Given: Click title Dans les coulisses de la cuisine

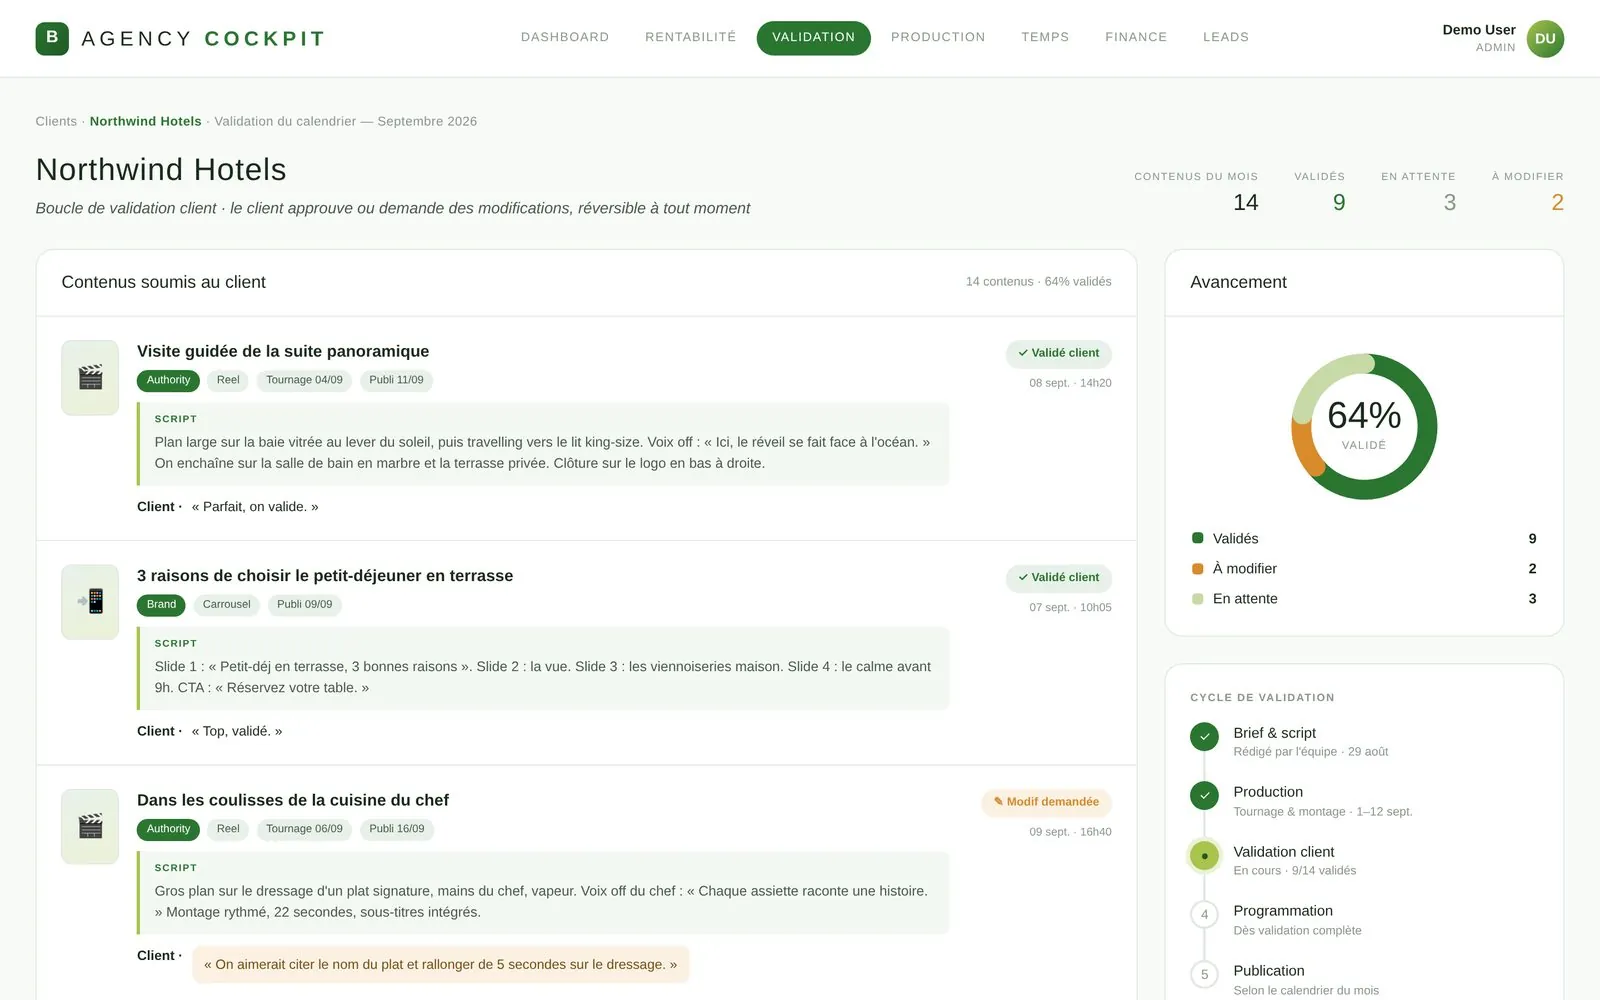Looking at the screenshot, I should pos(293,800).
